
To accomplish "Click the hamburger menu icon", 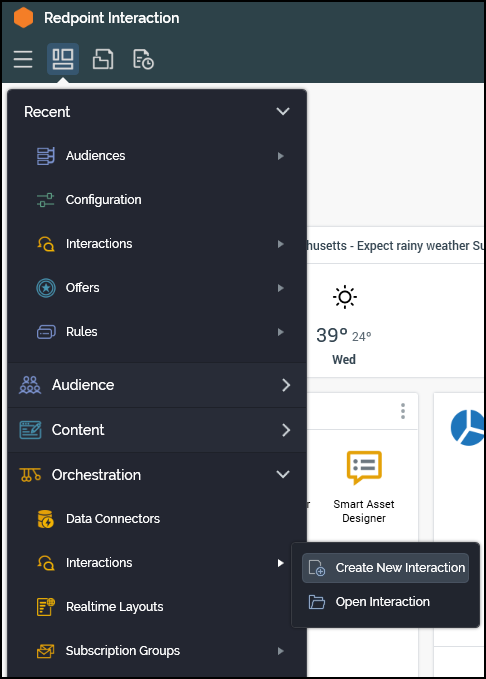I will 23,59.
